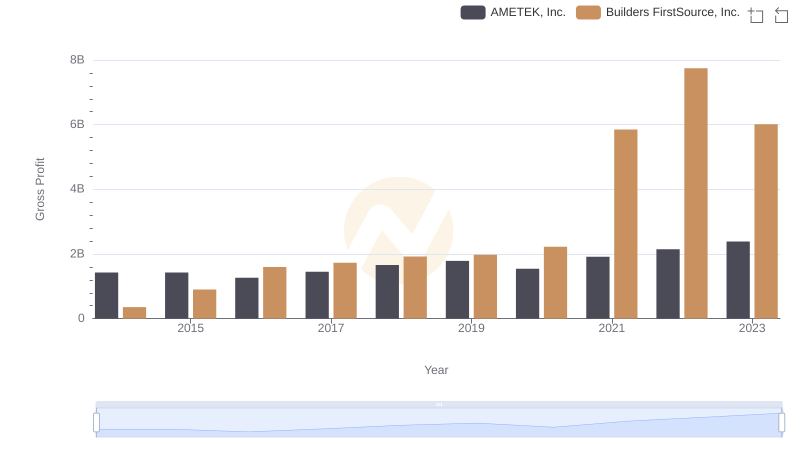The width and height of the screenshot is (800, 461).
Task: Click the 2017 AMETEK bar
Action: (x=317, y=295)
